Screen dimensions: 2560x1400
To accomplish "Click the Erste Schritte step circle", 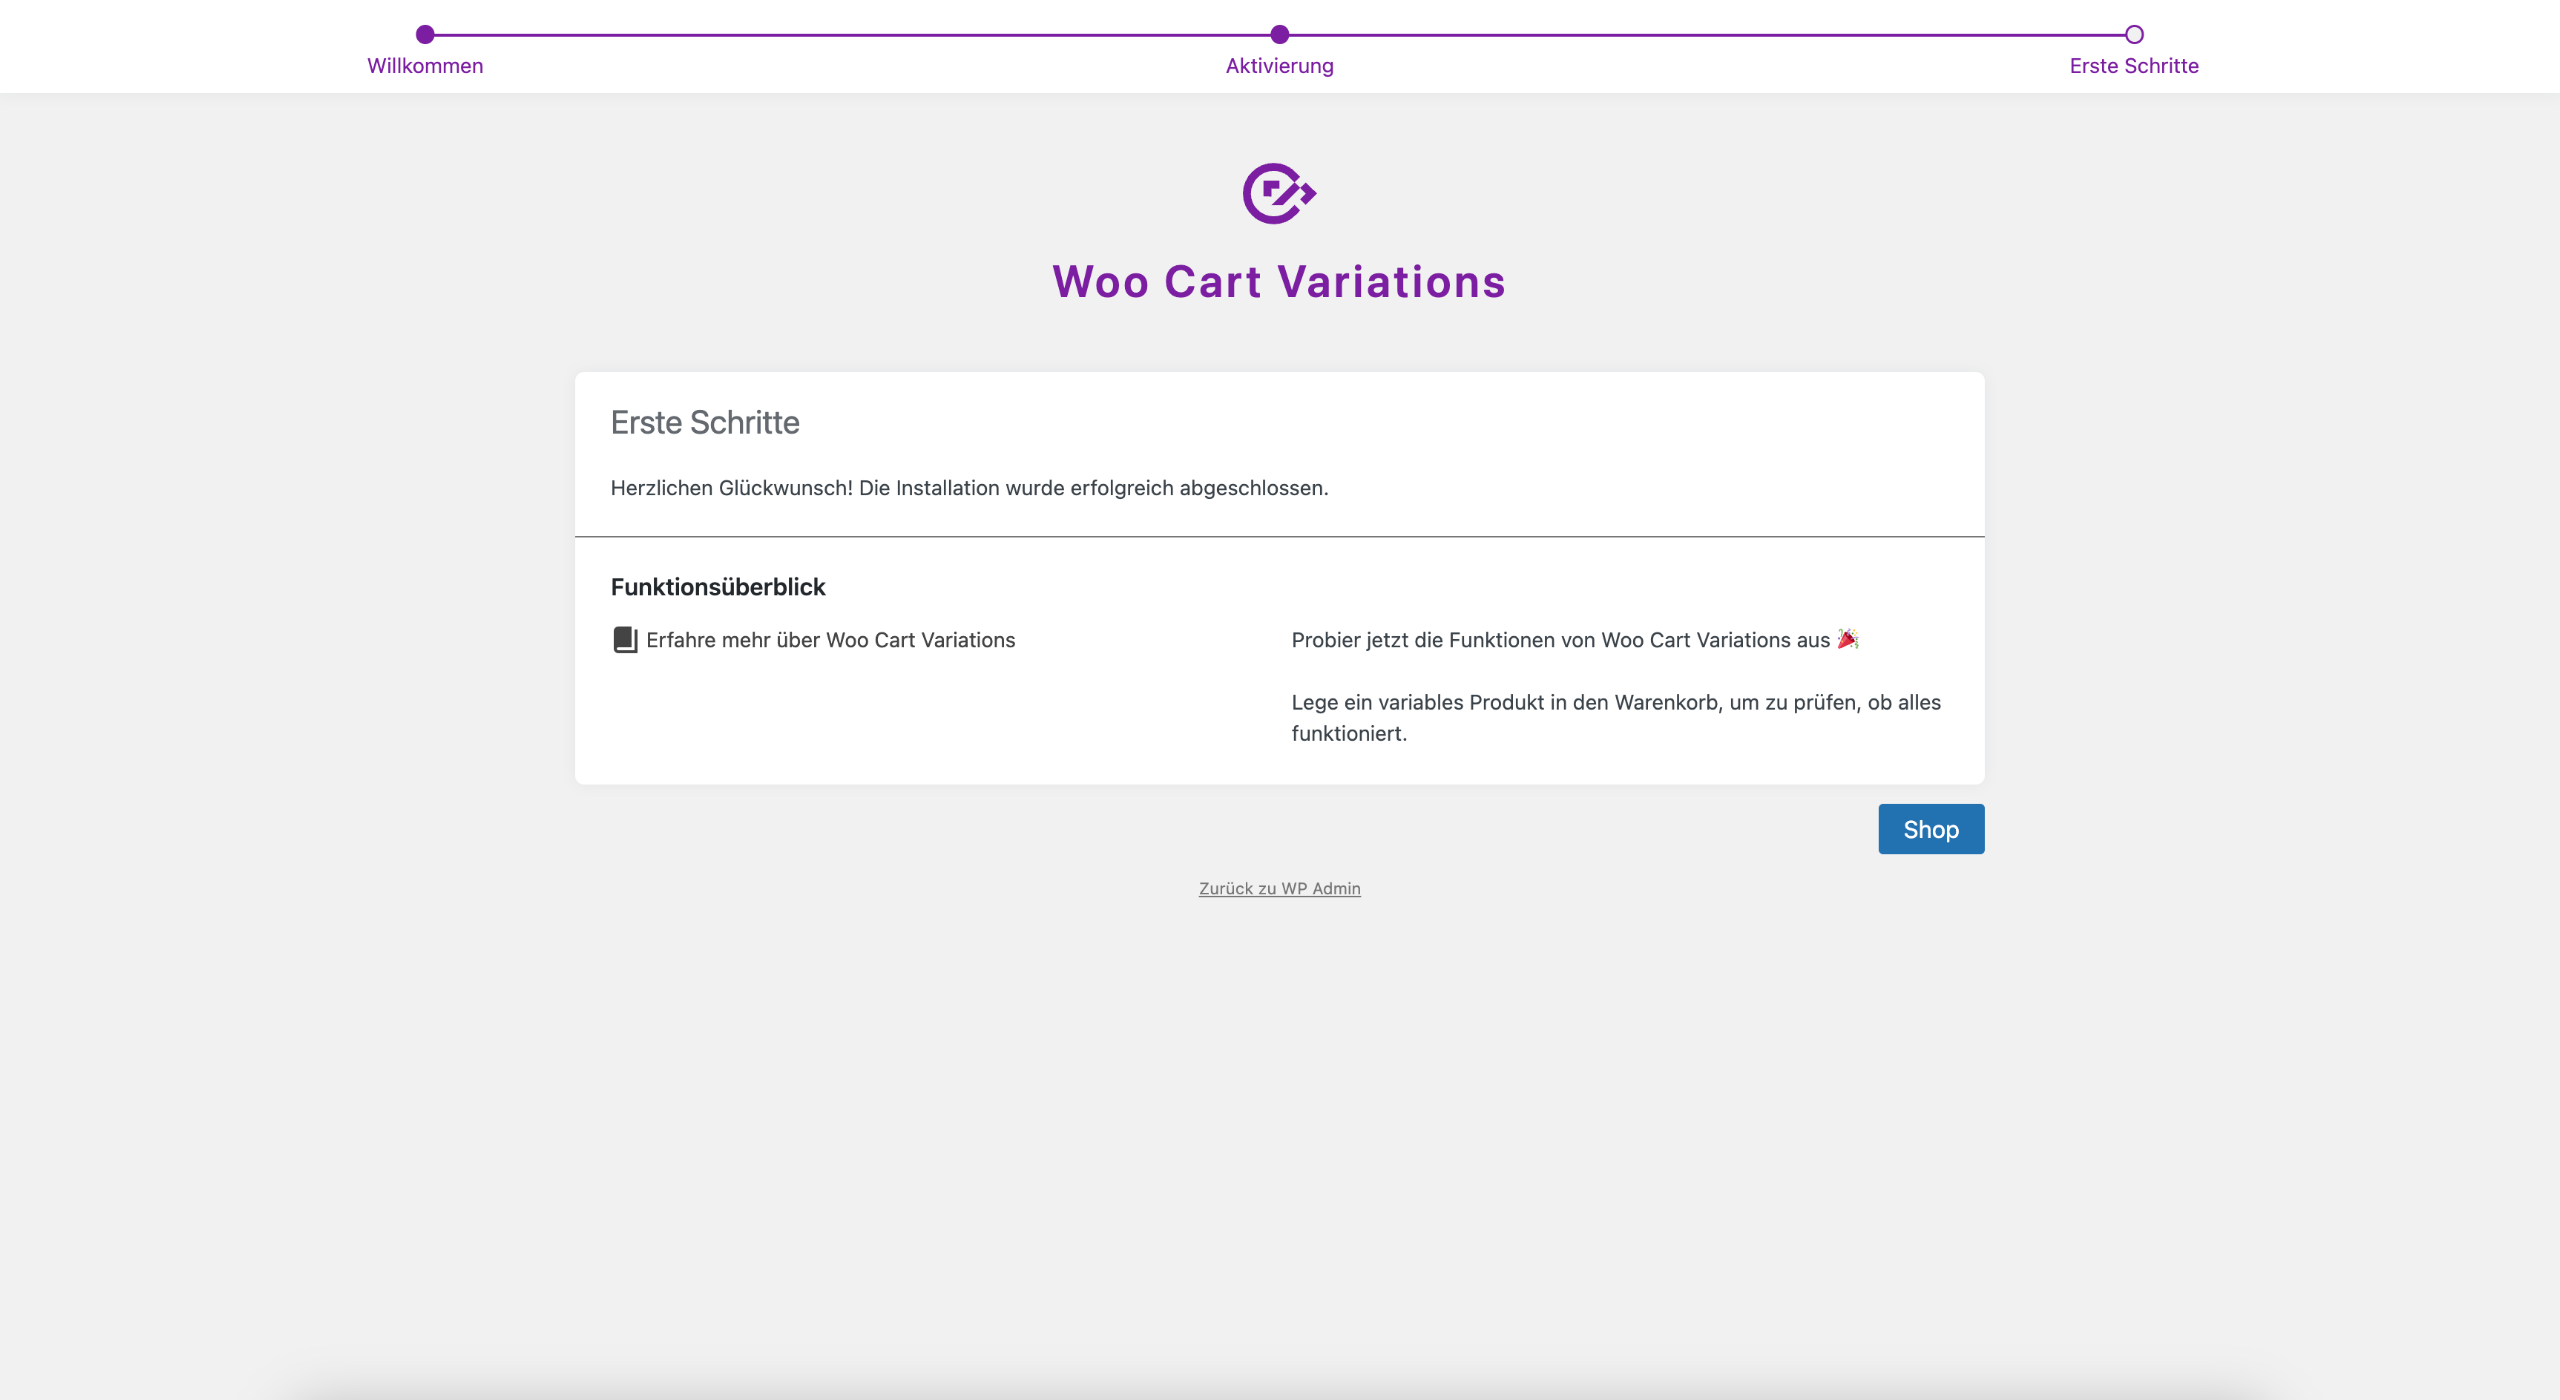I will pos(2134,35).
